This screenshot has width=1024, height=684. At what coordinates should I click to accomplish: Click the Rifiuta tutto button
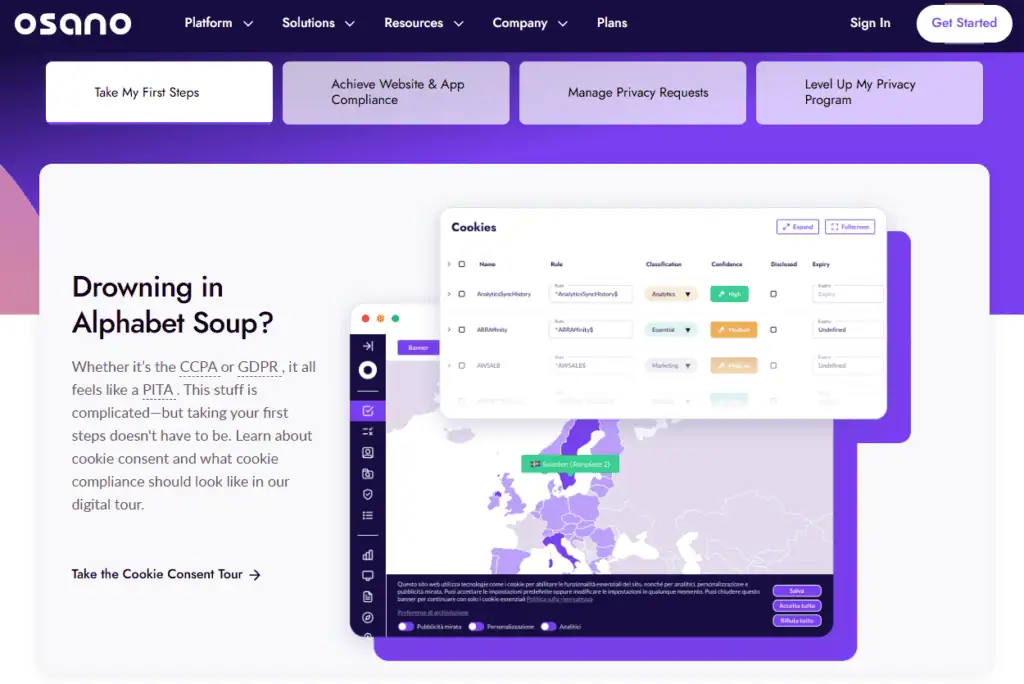797,621
